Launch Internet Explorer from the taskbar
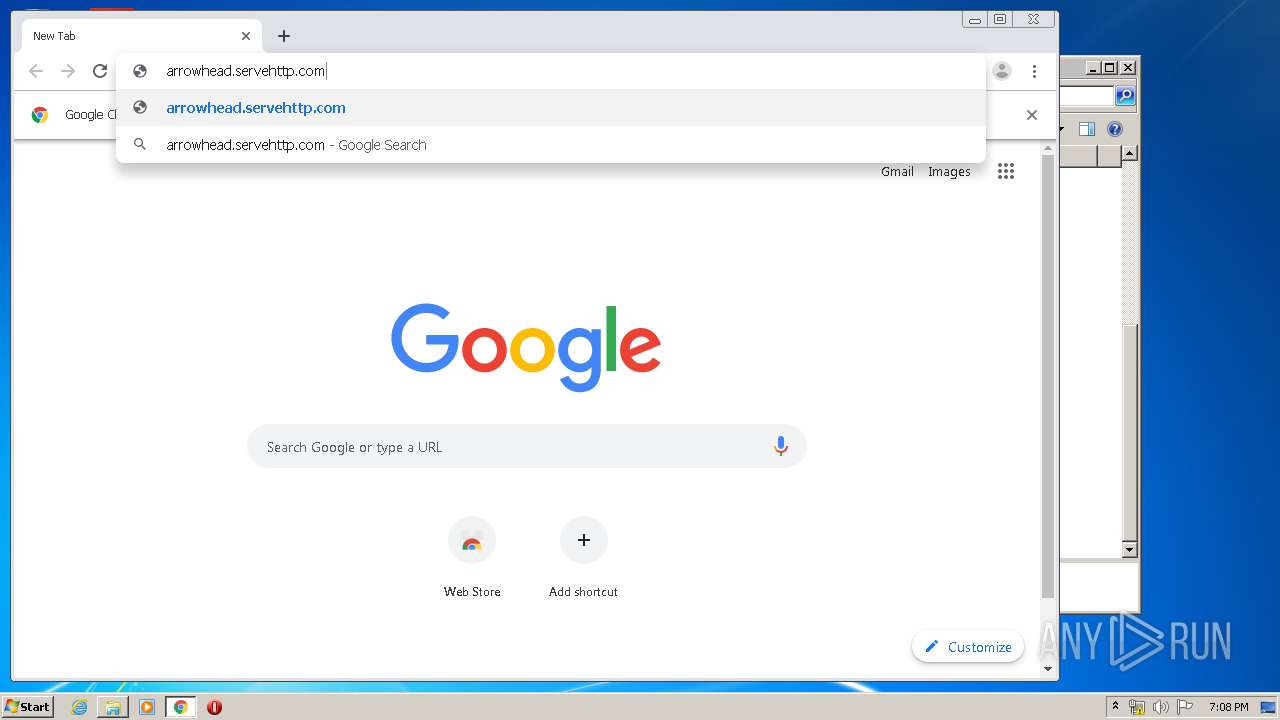This screenshot has width=1280, height=720. click(x=80, y=707)
